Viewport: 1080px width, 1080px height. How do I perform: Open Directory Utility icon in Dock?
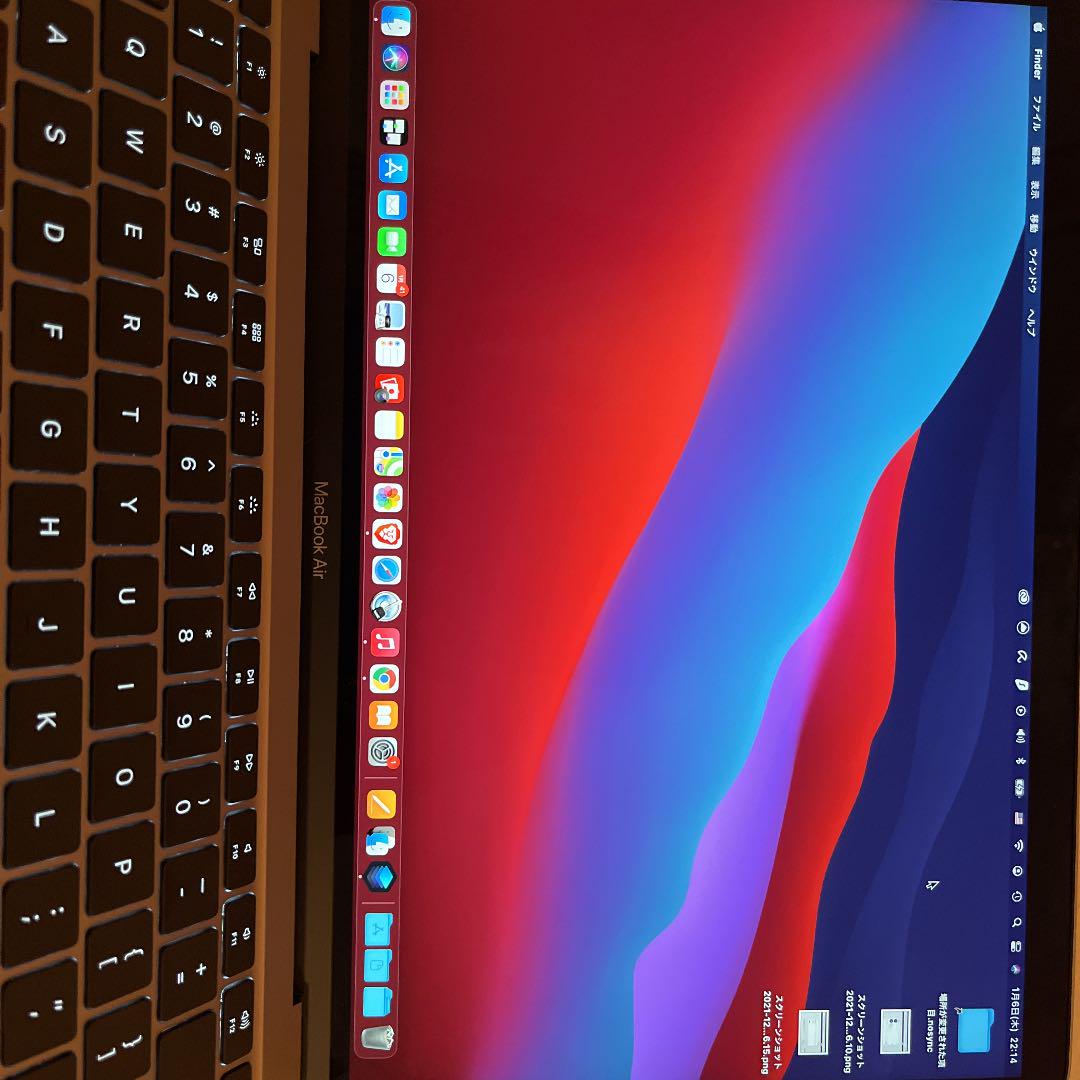tap(386, 607)
